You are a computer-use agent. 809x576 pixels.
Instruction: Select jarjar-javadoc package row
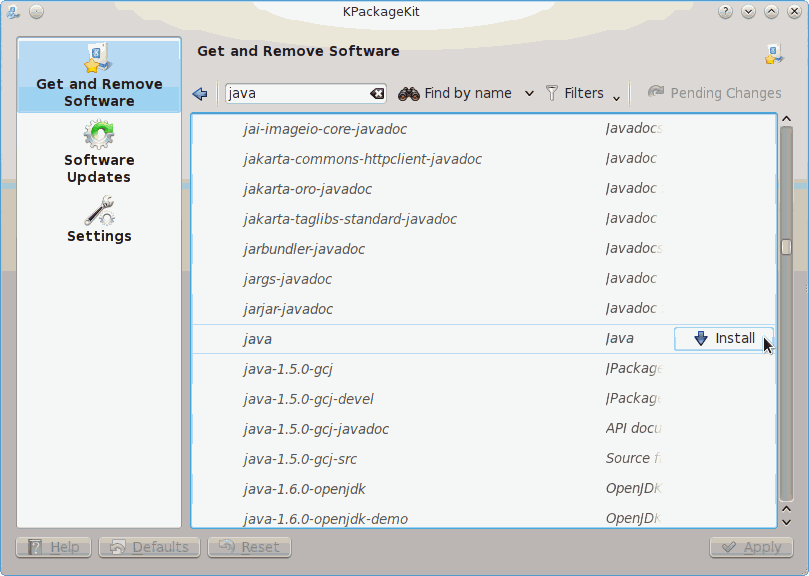tap(483, 308)
